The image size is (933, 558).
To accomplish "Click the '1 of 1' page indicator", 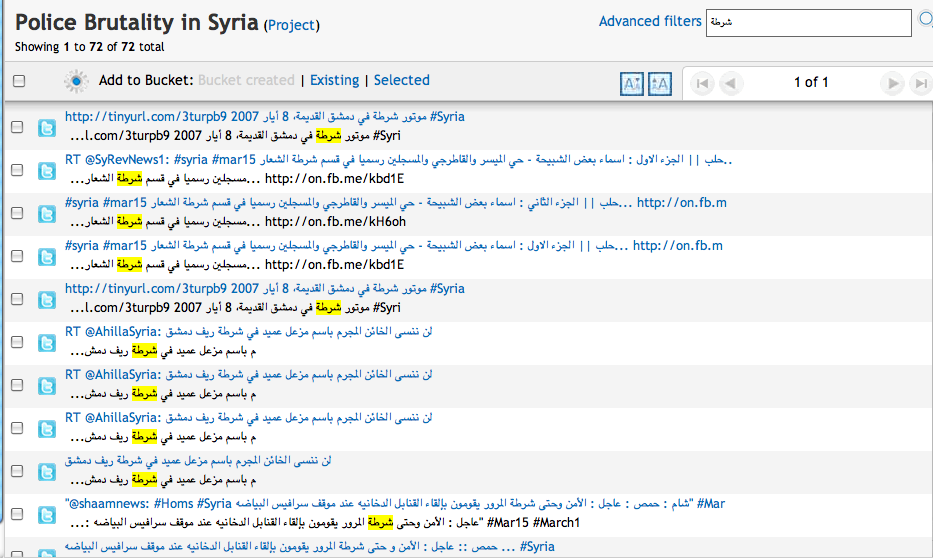I will click(x=811, y=83).
